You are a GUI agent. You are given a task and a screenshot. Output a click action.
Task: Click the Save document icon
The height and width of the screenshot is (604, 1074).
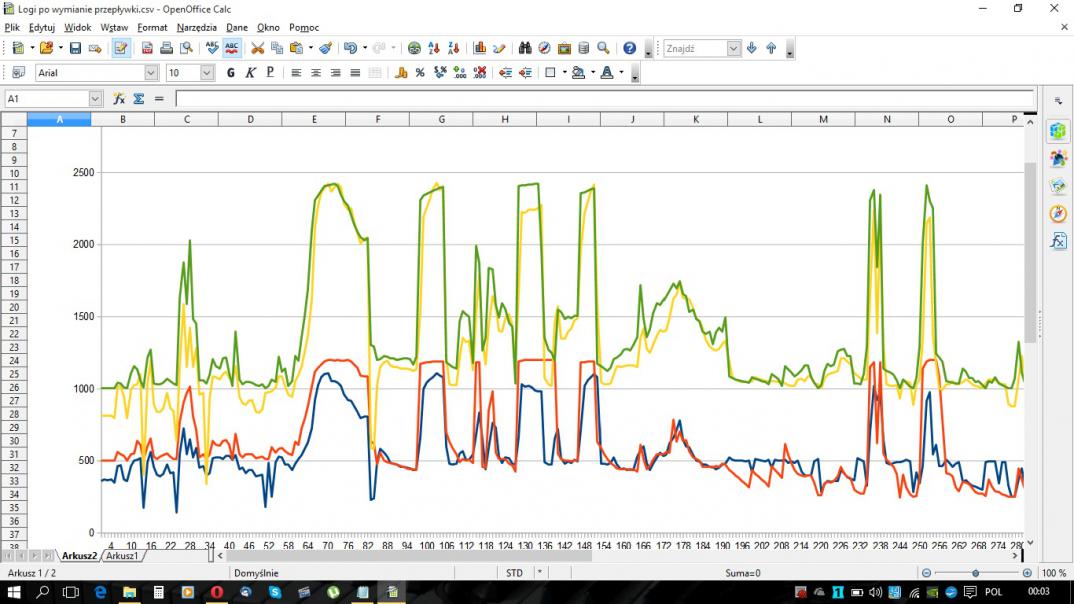(75, 48)
